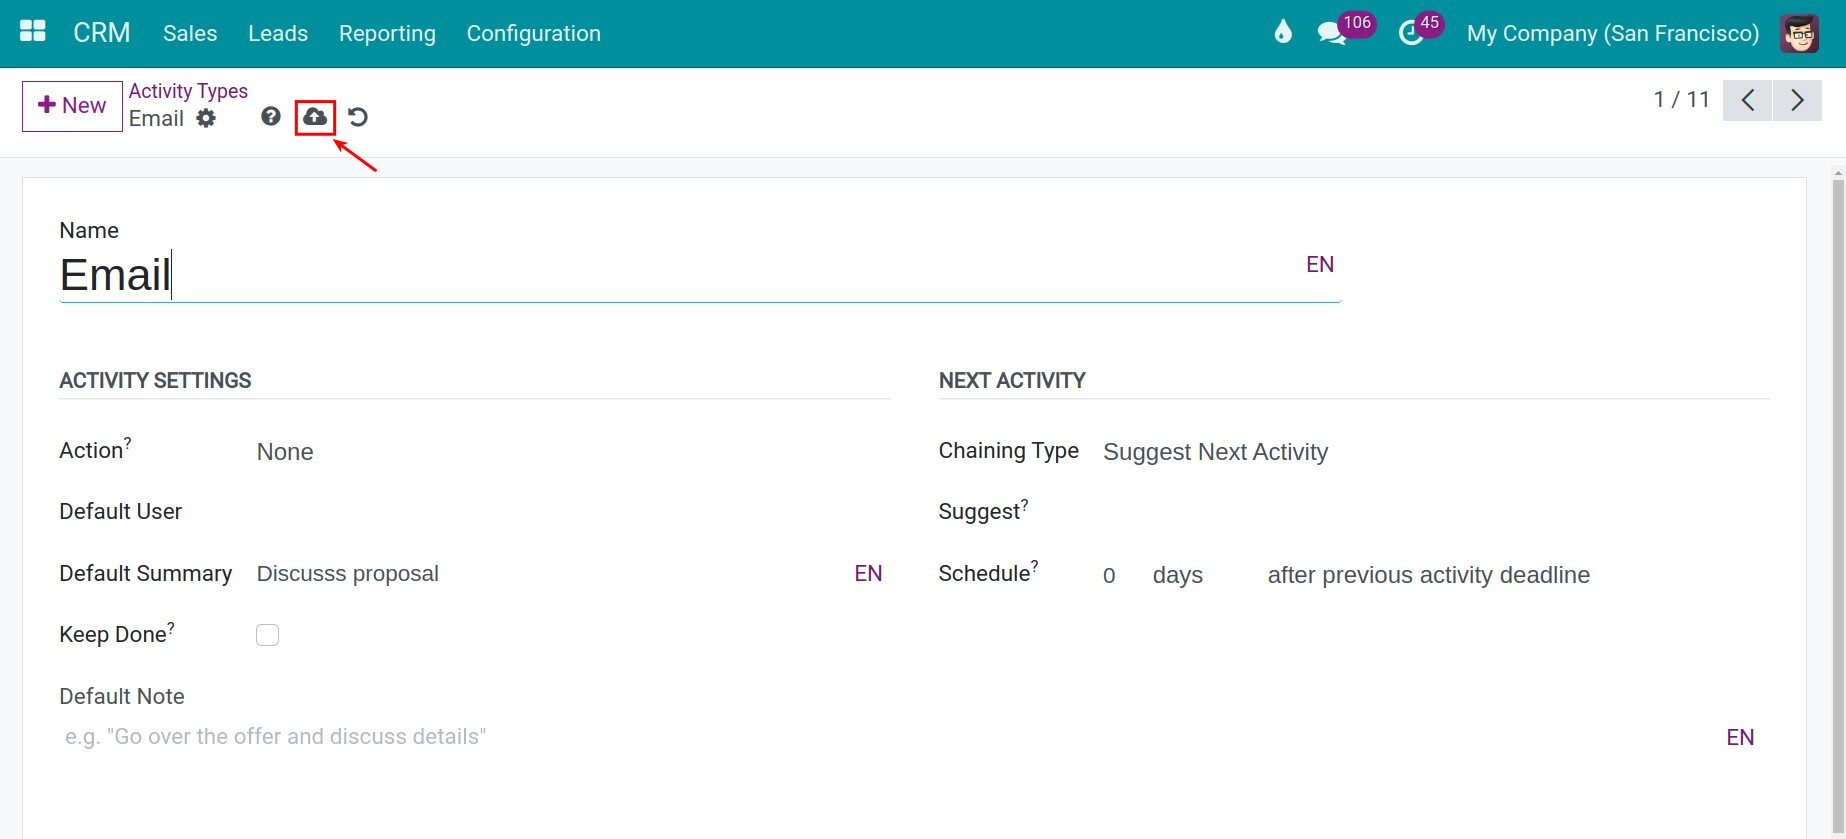Go to the next record arrow

[1797, 100]
